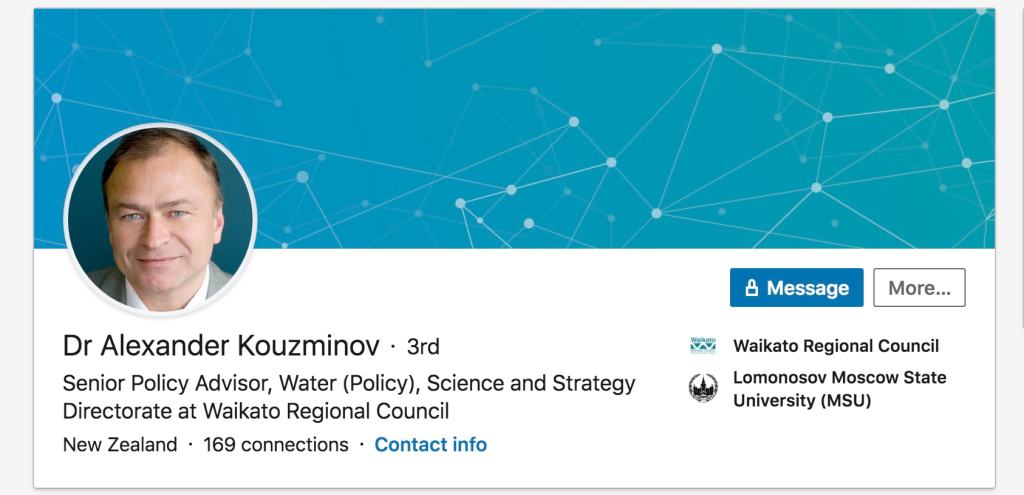Viewport: 1024px width, 495px height.
Task: Click the Waikato Regional Council logo
Action: 703,346
